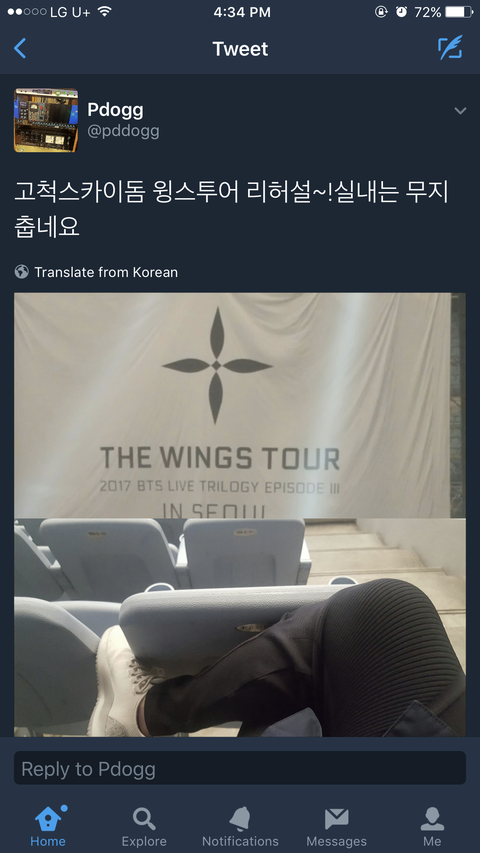Tap the @pddogg username handle
The height and width of the screenshot is (853, 480).
pos(123,131)
